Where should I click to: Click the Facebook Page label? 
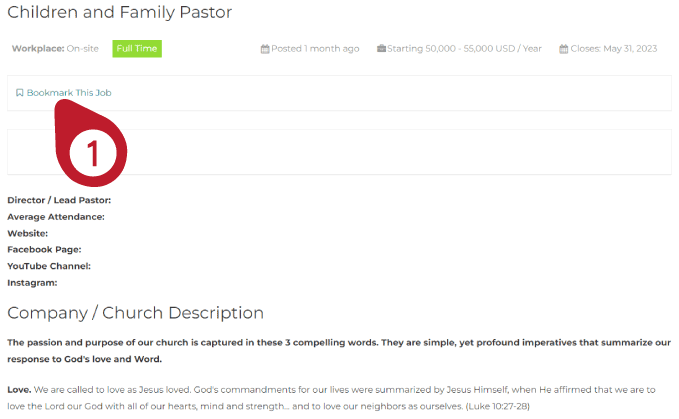pyautogui.click(x=44, y=249)
